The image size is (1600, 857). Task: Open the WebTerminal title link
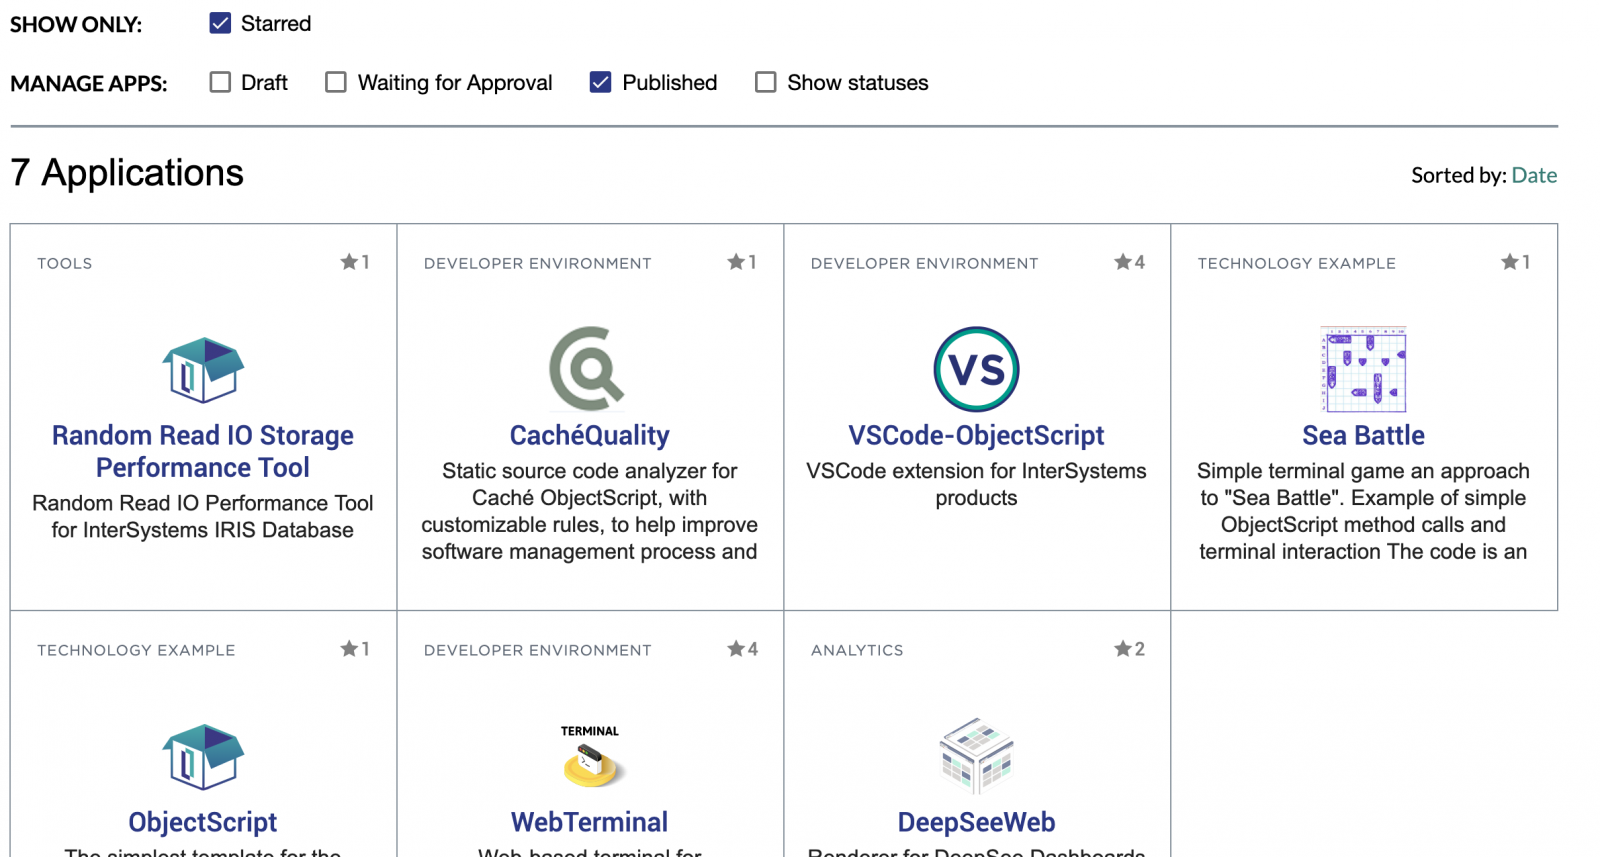(589, 822)
